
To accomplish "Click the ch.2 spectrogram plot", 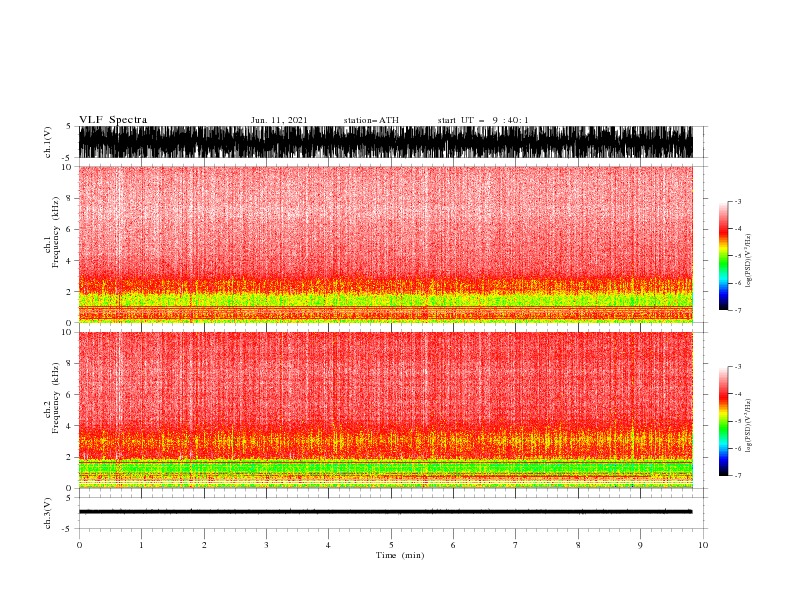I will [x=386, y=410].
